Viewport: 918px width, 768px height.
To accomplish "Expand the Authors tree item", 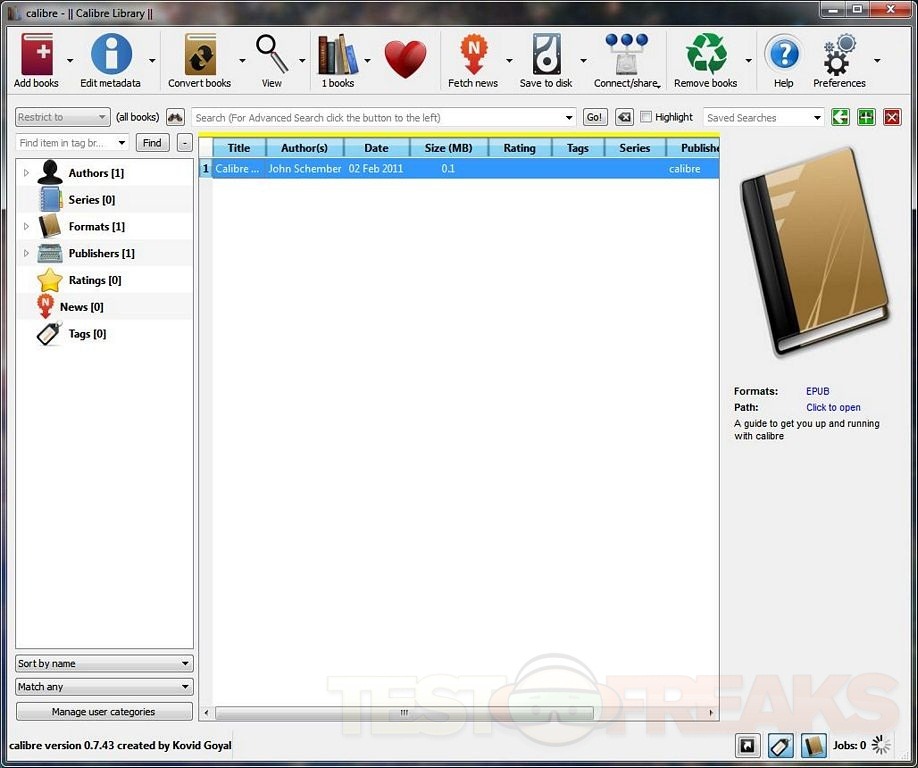I will pyautogui.click(x=26, y=173).
